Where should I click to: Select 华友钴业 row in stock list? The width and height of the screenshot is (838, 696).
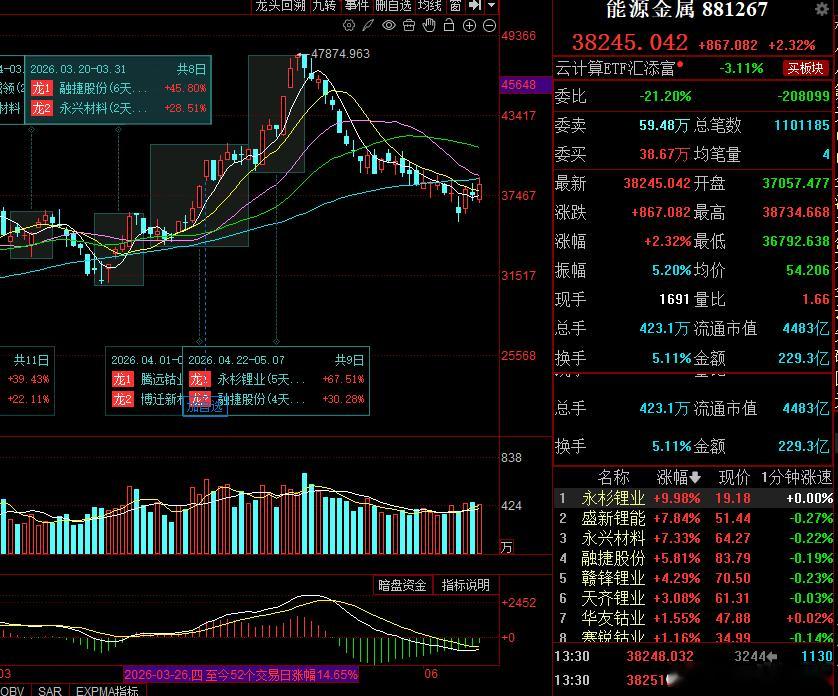(x=694, y=618)
